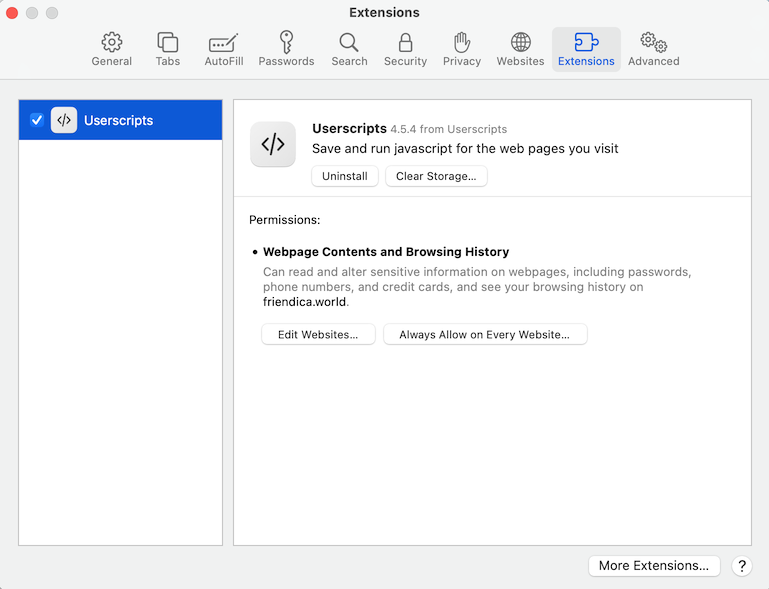Open the help question mark button
The width and height of the screenshot is (769, 589).
click(742, 566)
